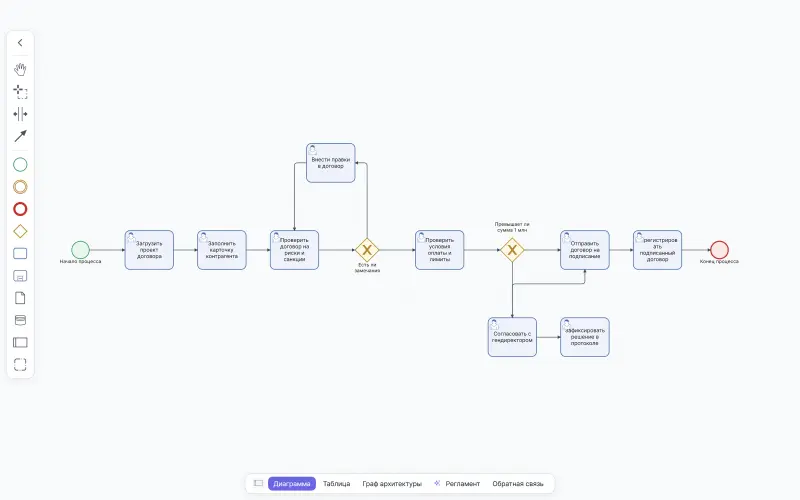Open the Обратная связь tab
The image size is (800, 500).
(518, 484)
